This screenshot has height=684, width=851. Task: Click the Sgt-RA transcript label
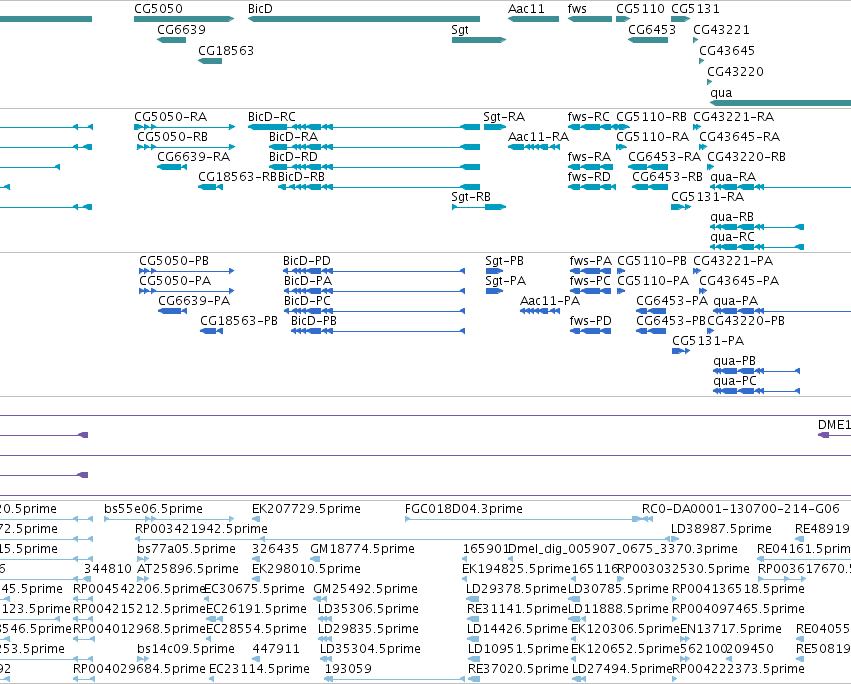[504, 117]
